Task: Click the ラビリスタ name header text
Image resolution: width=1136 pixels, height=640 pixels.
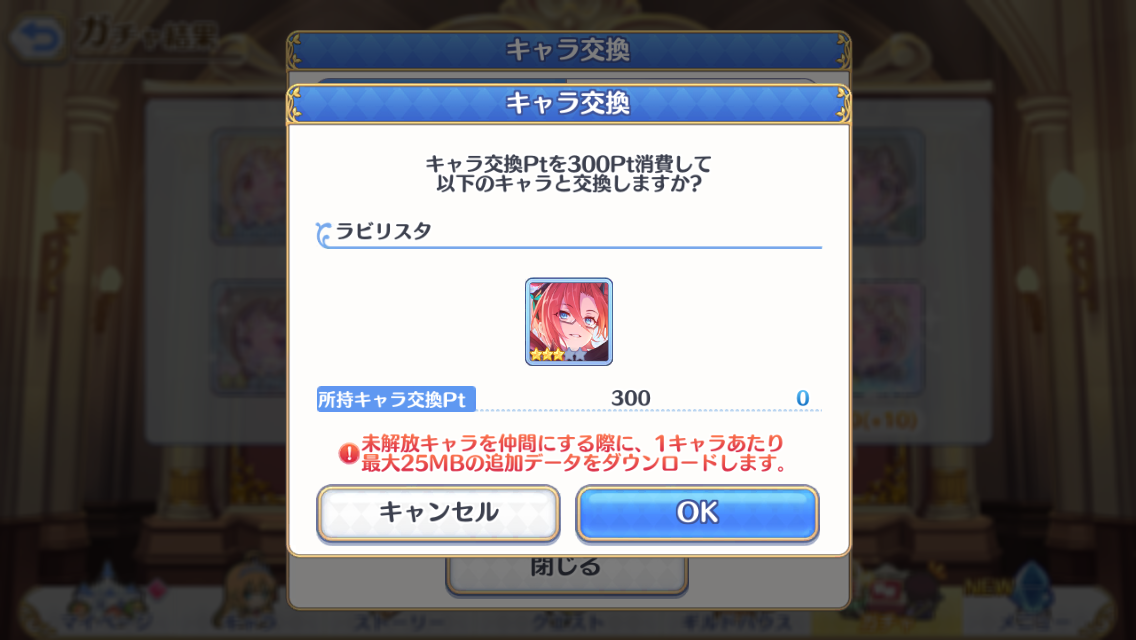Action: click(x=383, y=231)
